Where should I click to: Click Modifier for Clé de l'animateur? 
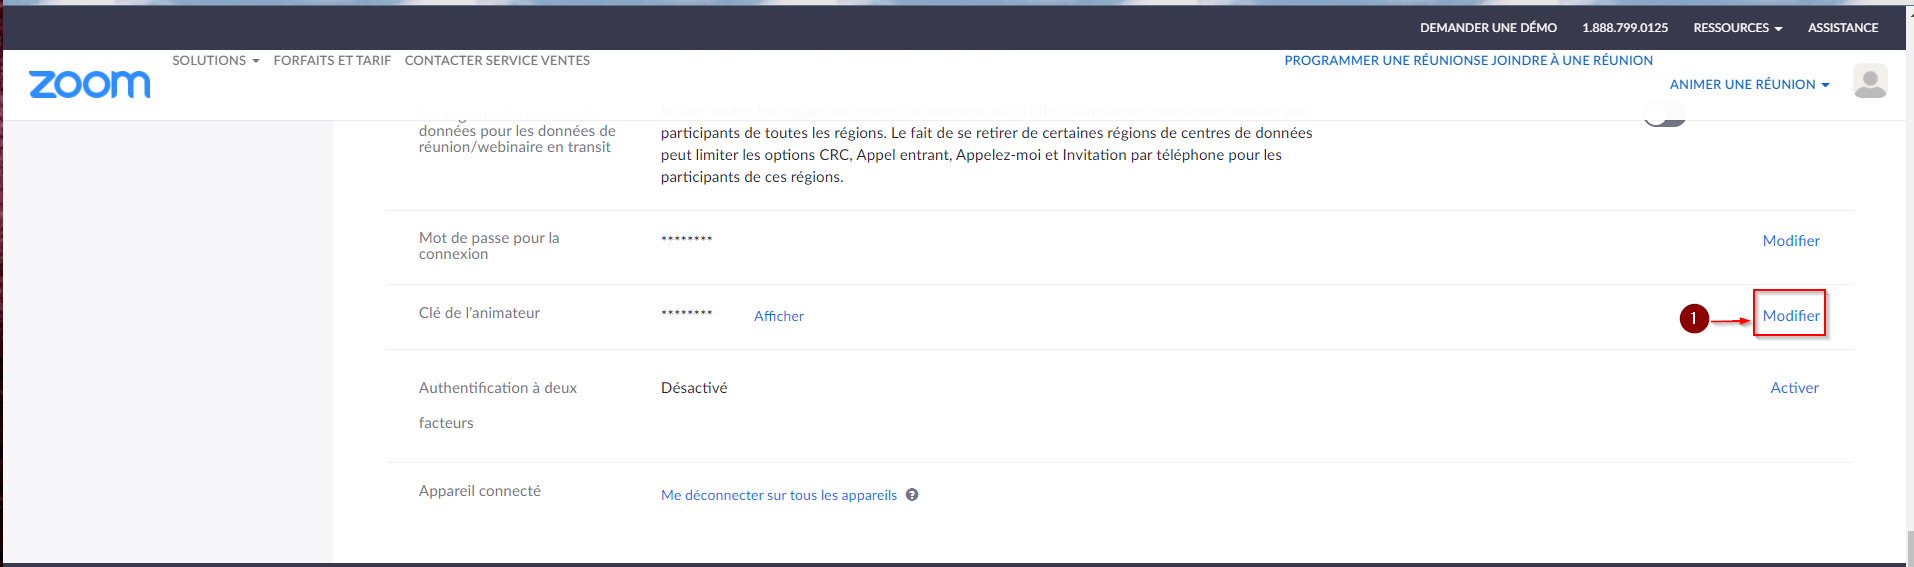pyautogui.click(x=1790, y=316)
